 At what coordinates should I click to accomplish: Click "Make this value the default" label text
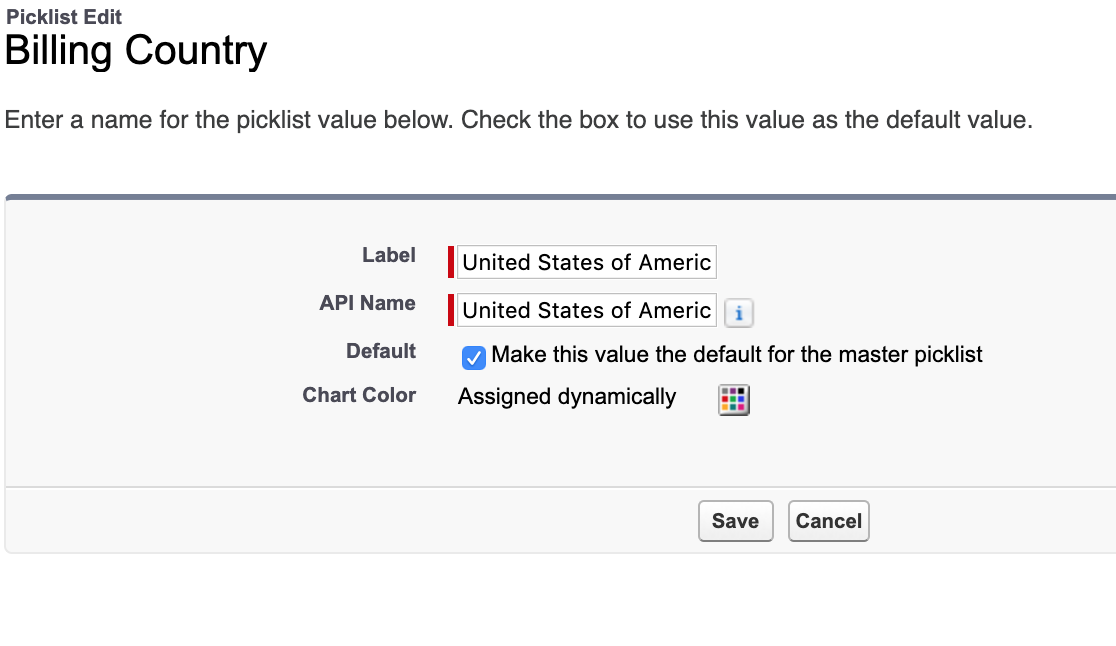coord(737,355)
